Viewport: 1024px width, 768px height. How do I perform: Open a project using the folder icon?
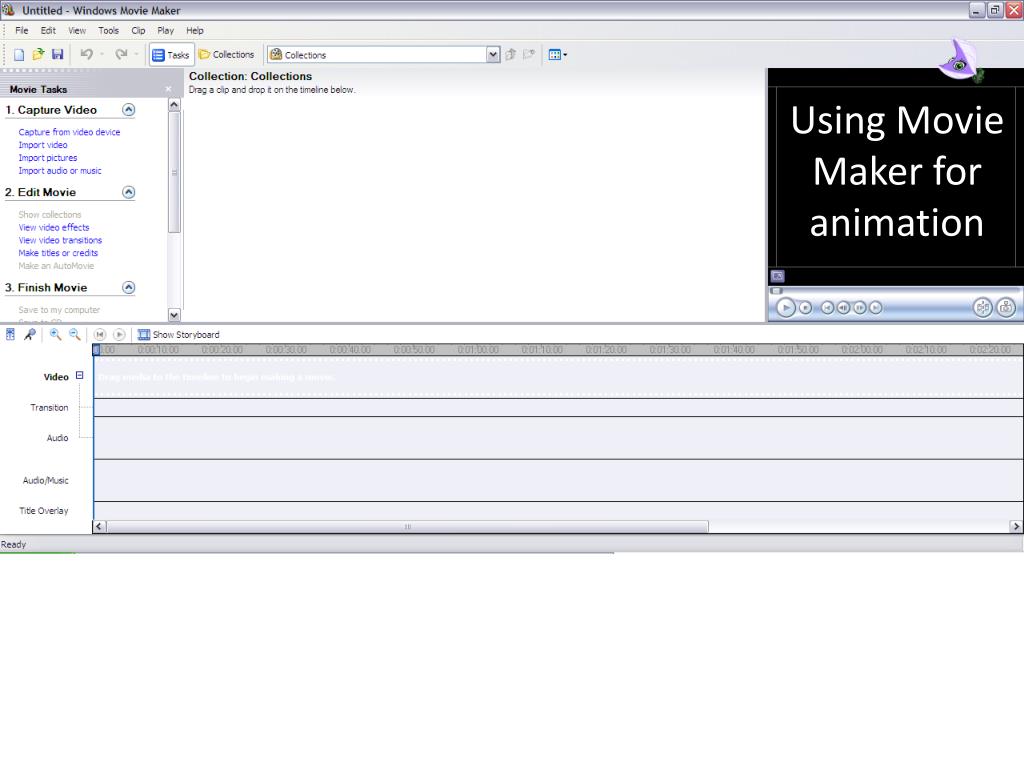(39, 55)
